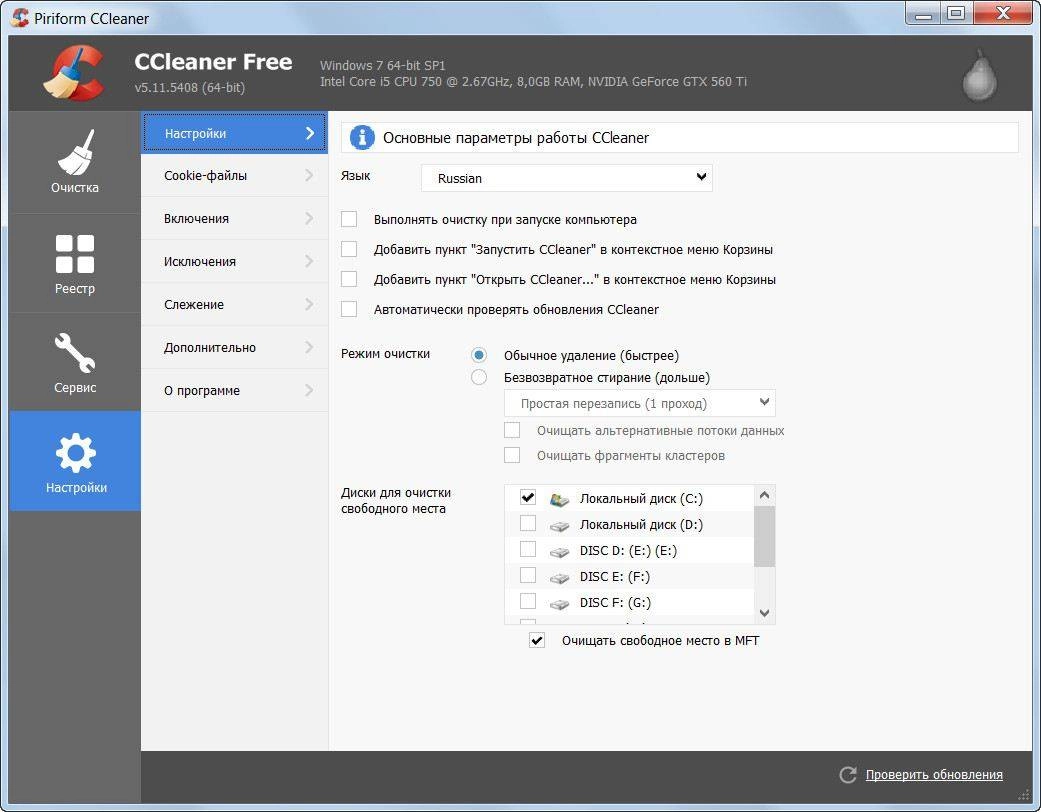Click chevron next to Дополнительно

pos(309,347)
